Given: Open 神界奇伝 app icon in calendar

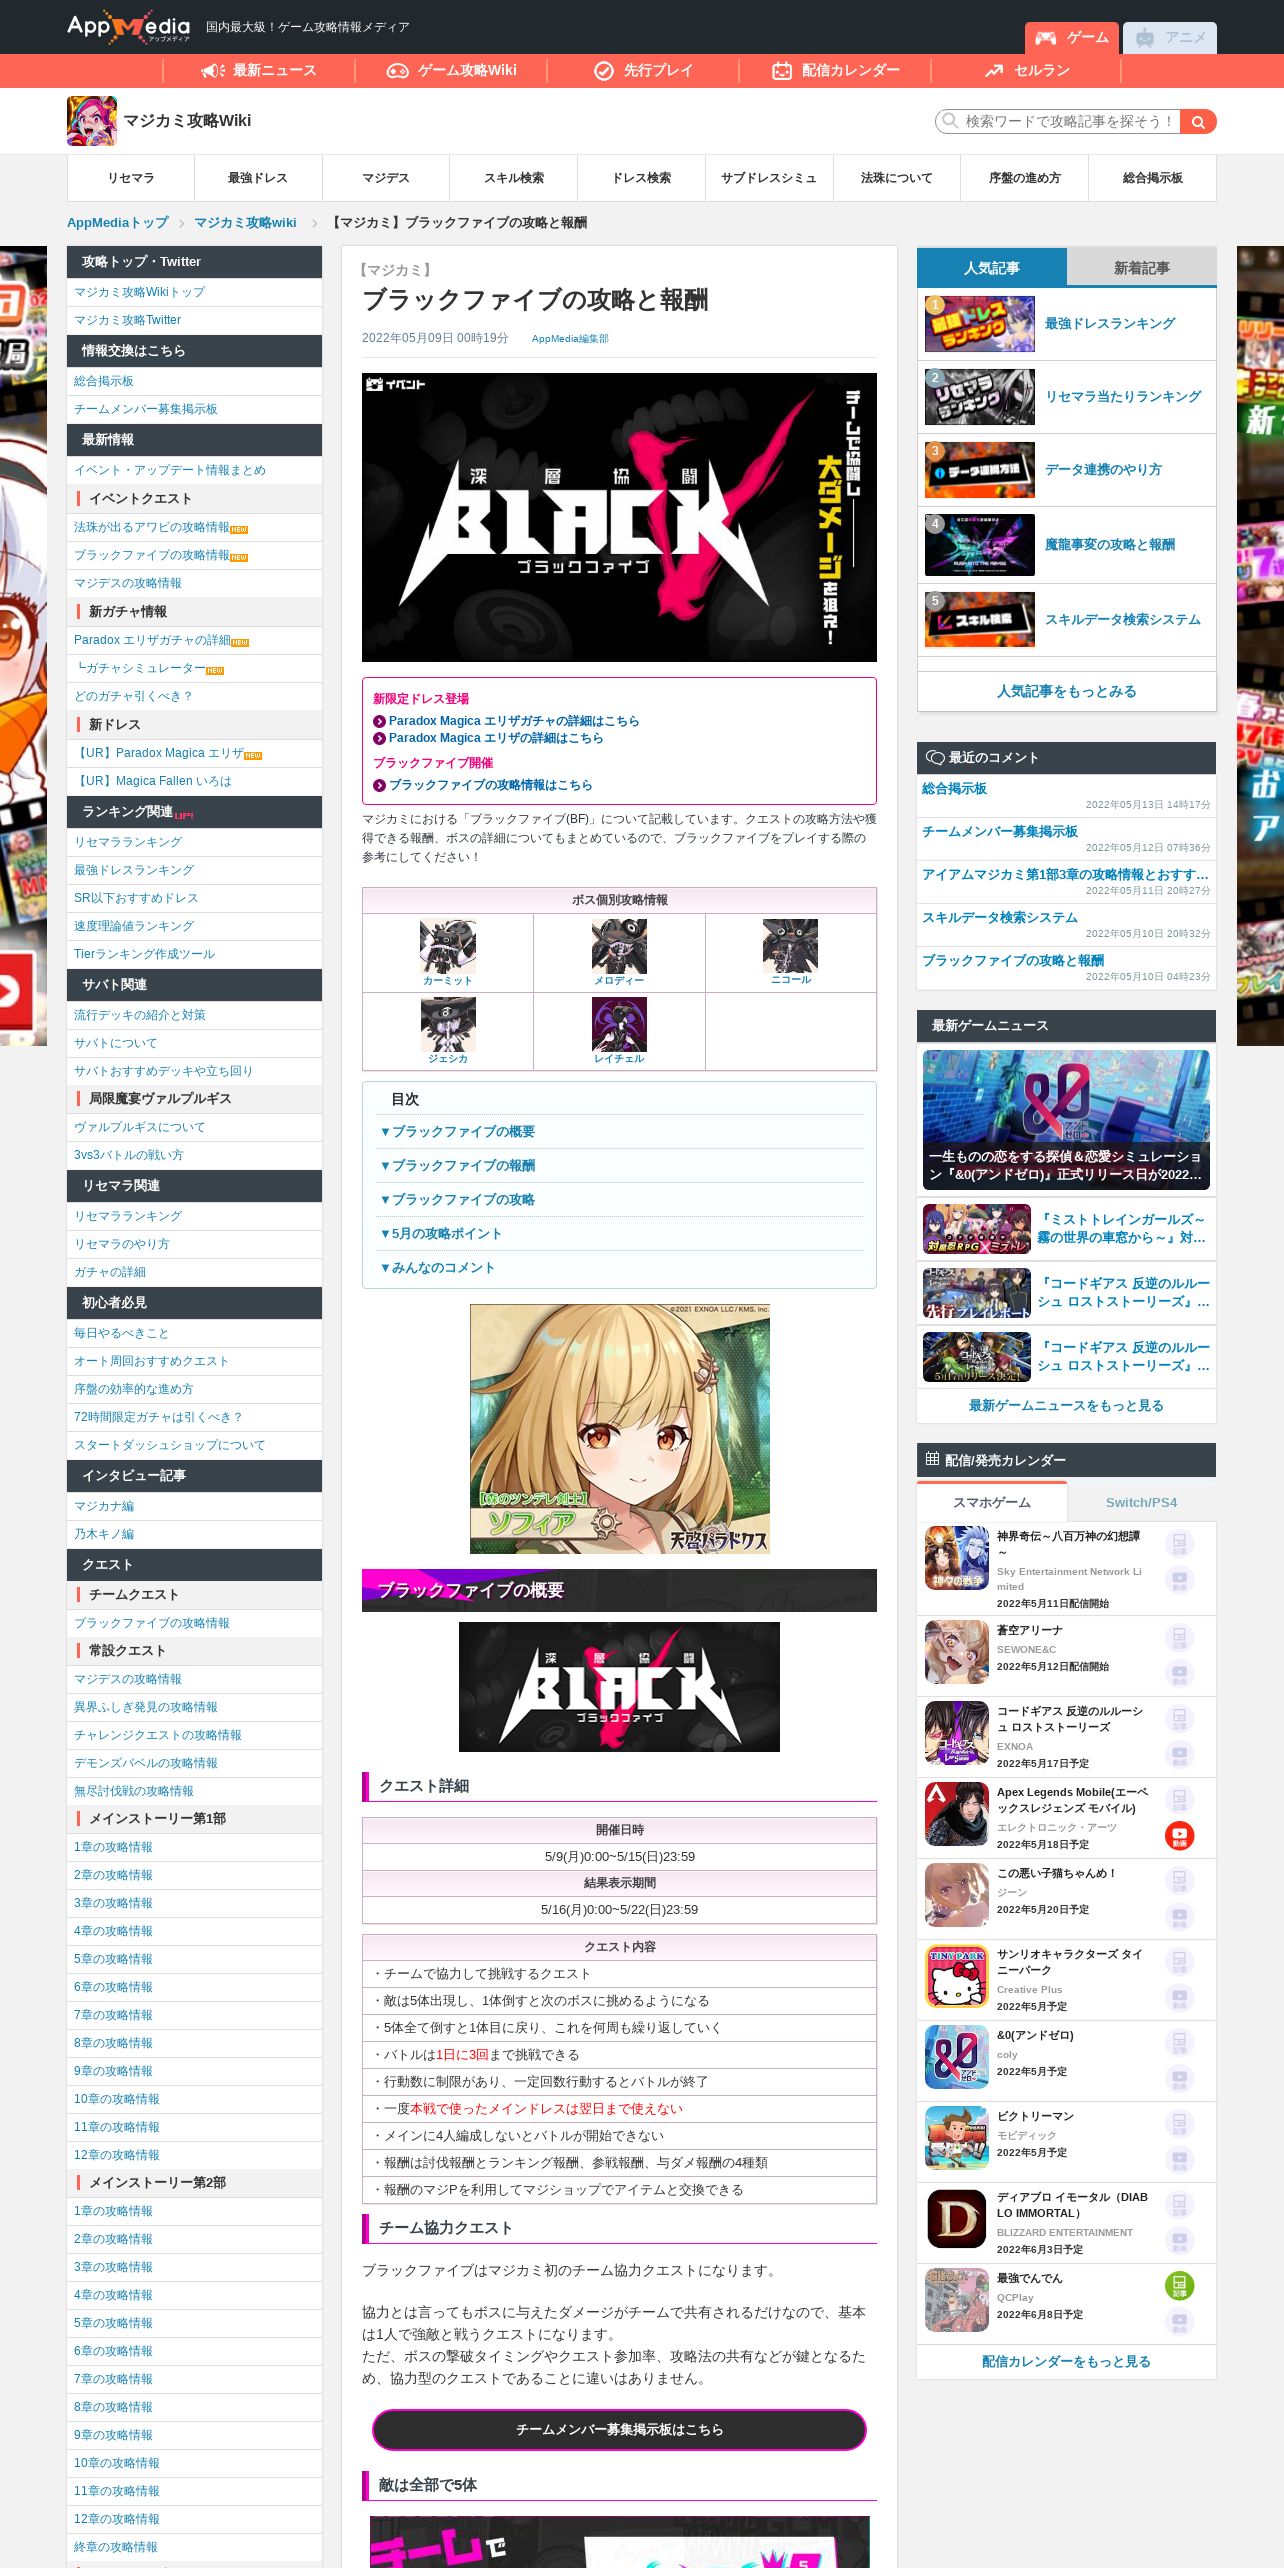Looking at the screenshot, I should click(x=957, y=1558).
